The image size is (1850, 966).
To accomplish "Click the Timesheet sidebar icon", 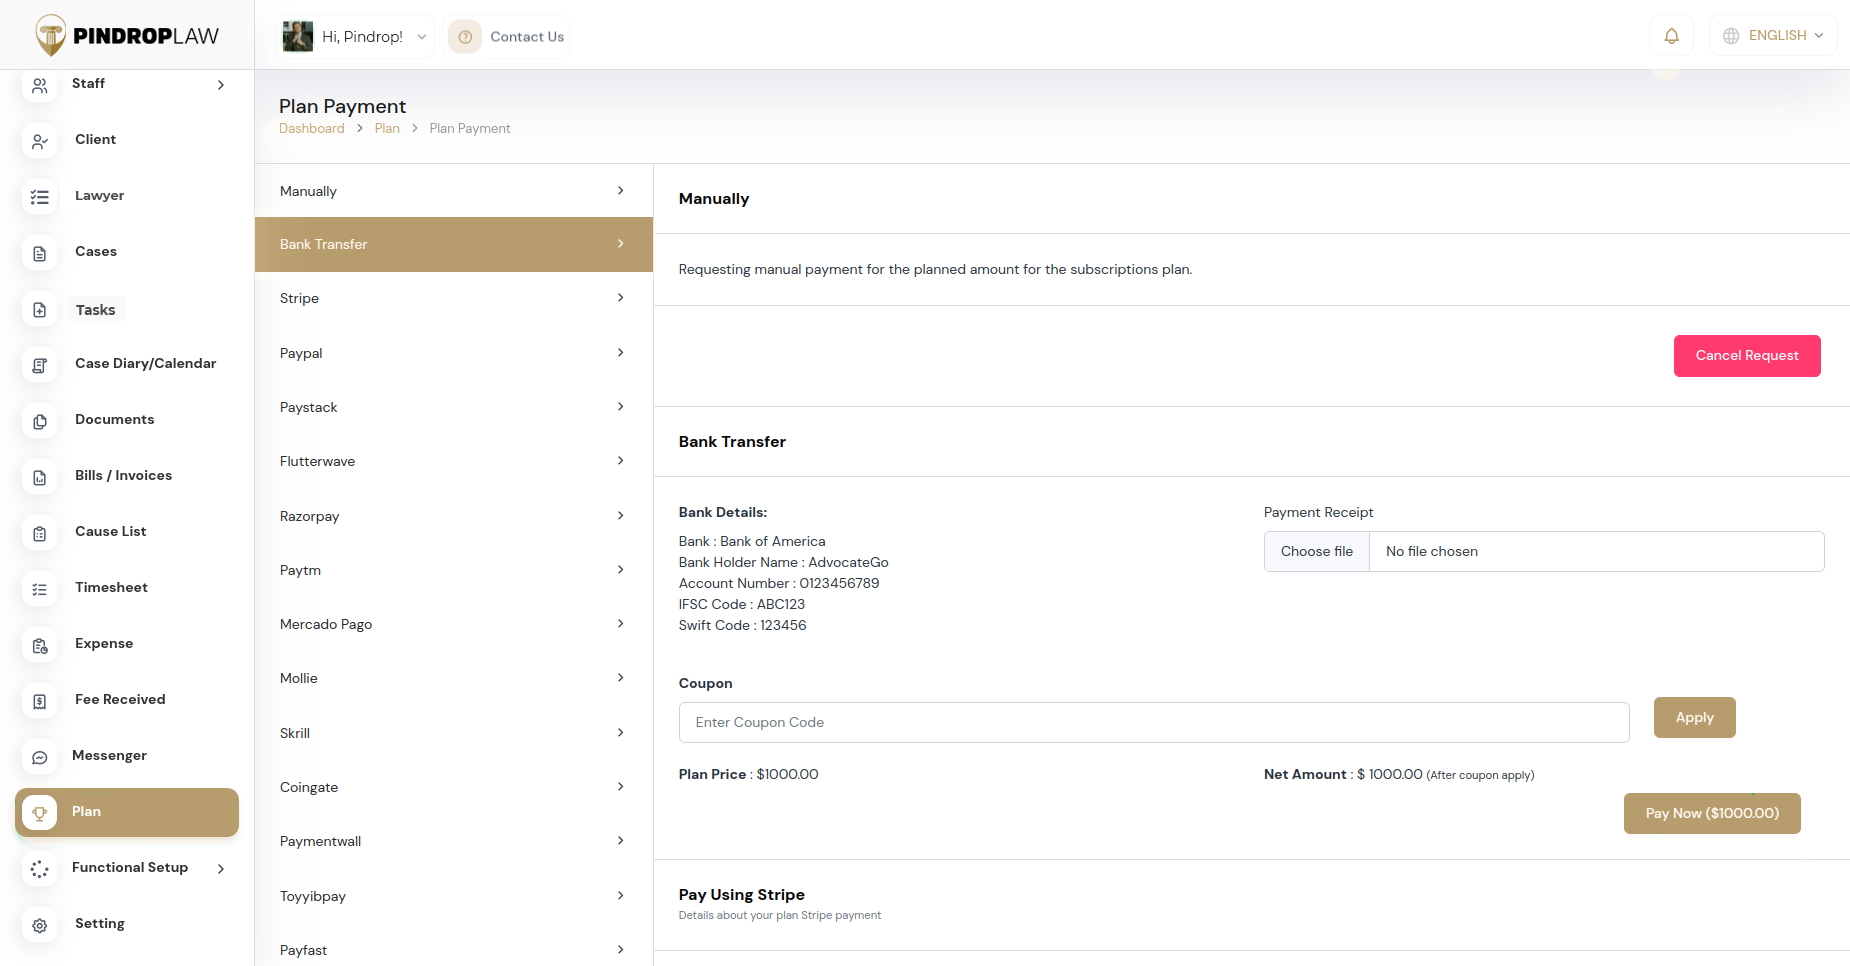I will [39, 590].
